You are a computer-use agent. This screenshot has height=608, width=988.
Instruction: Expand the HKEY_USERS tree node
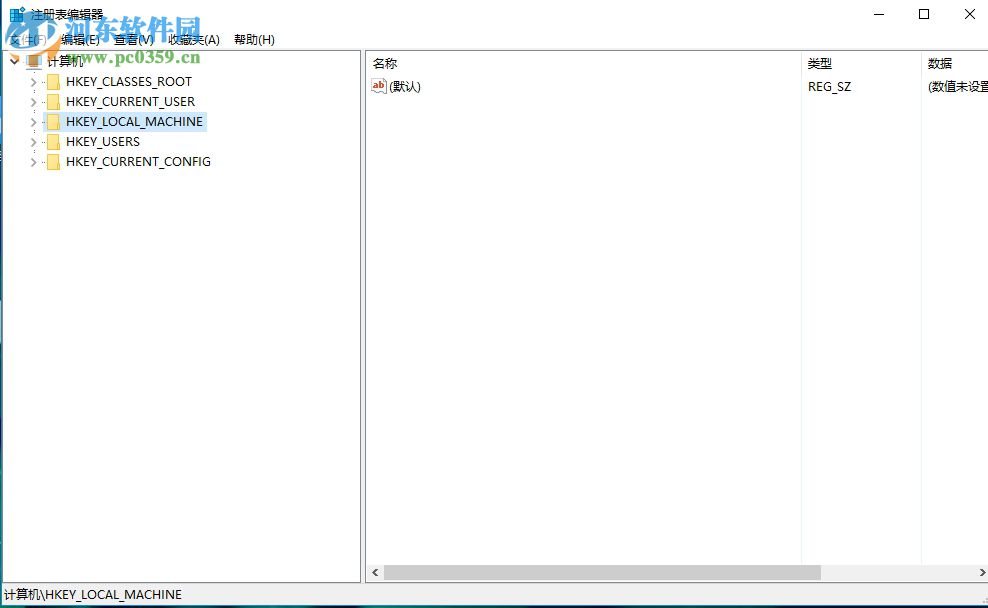pos(32,141)
